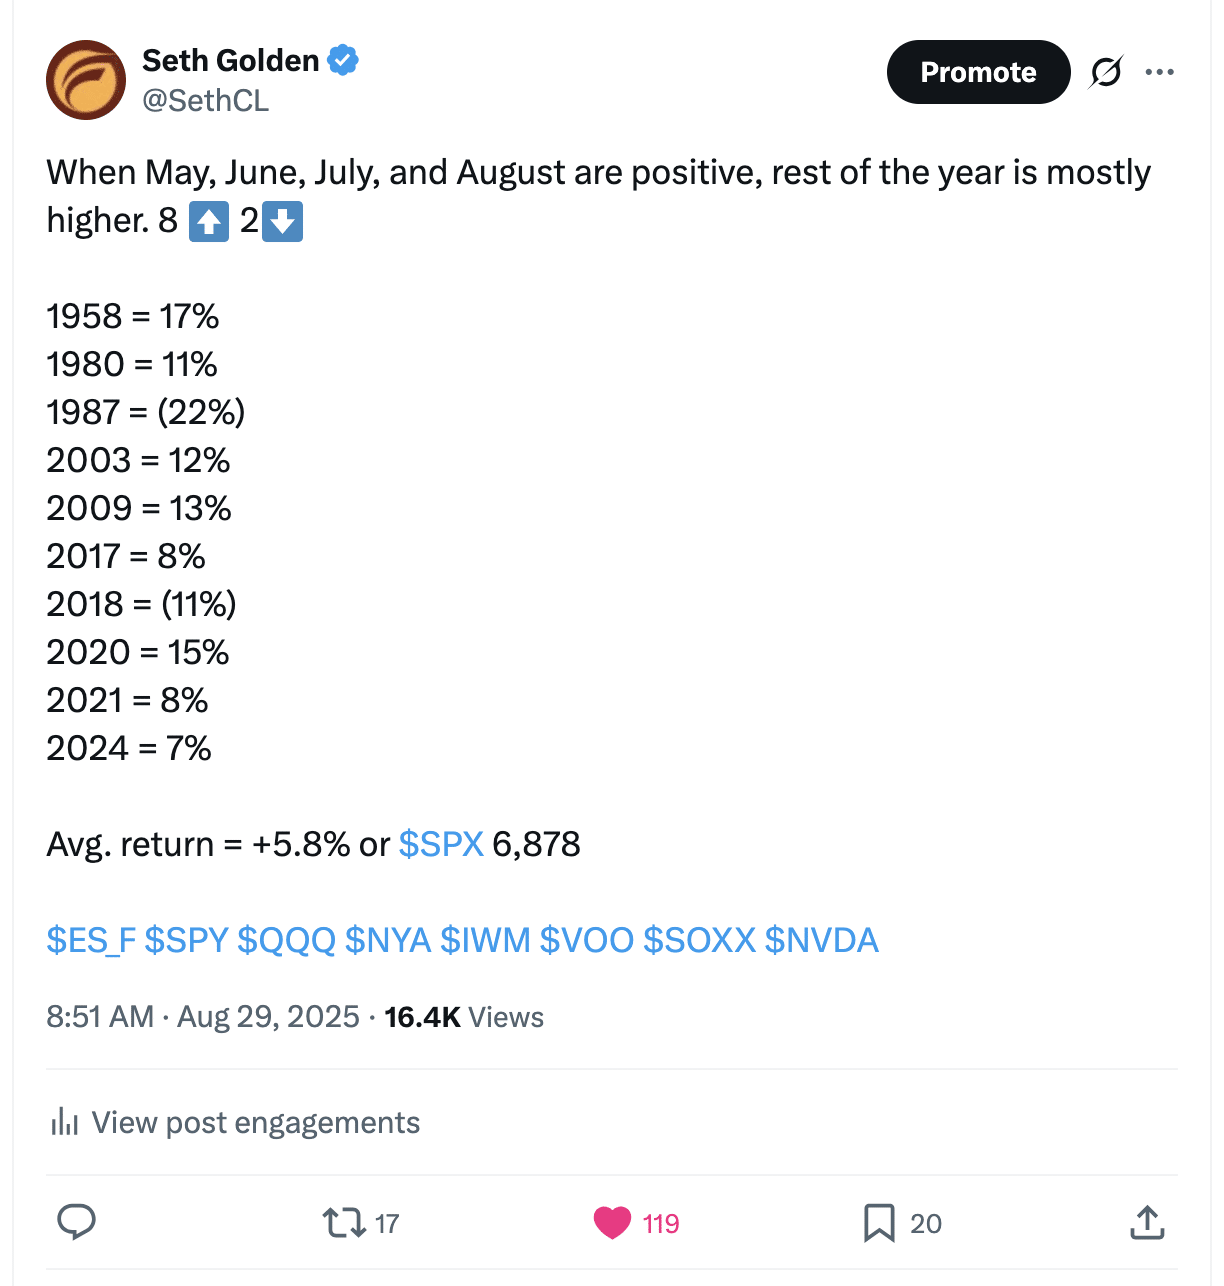Click the blue verified badge
The width and height of the screenshot is (1224, 1286).
coord(343,60)
